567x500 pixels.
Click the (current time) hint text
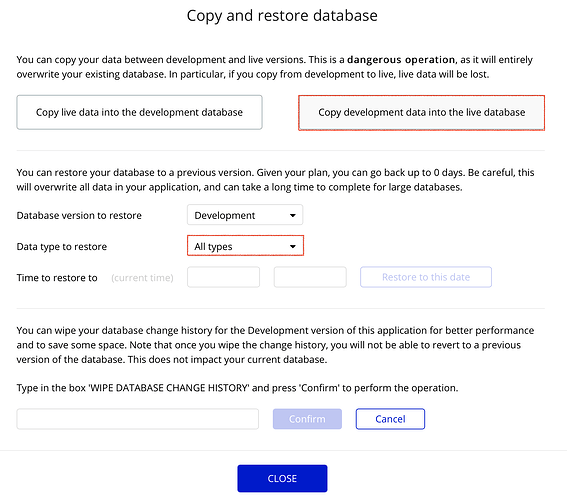click(142, 278)
